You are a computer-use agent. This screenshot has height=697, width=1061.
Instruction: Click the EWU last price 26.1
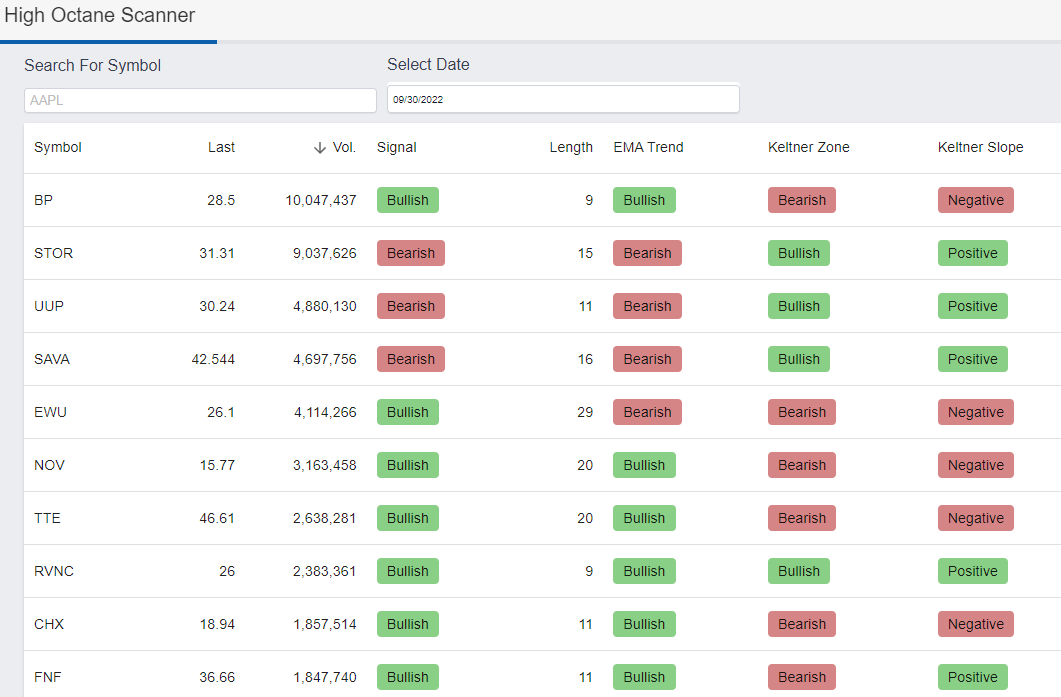point(221,412)
